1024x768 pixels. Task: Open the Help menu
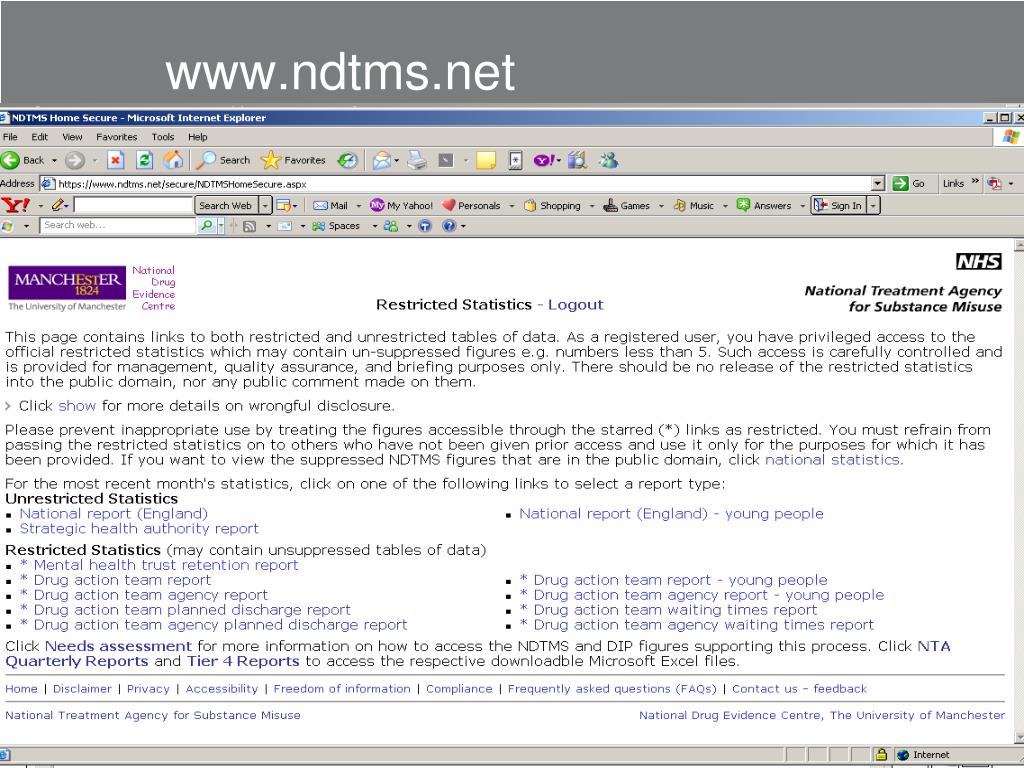198,137
